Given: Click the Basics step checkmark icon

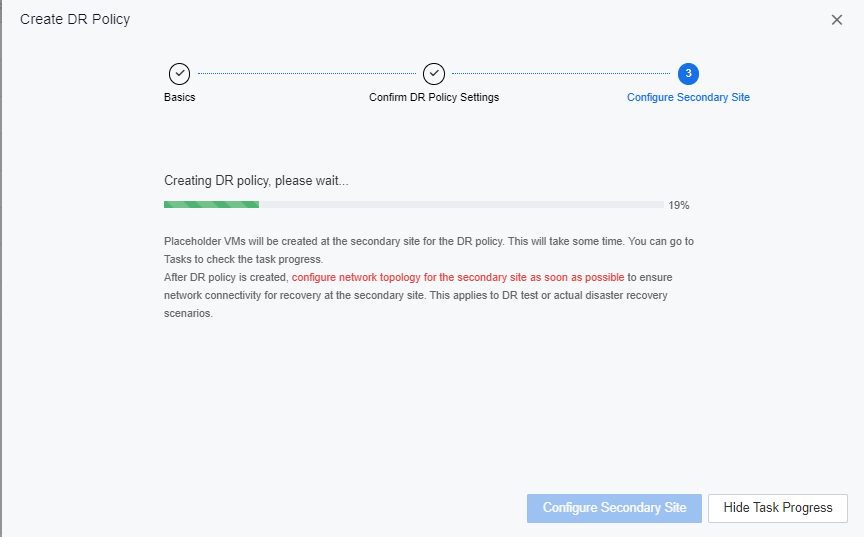Looking at the screenshot, I should tap(179, 73).
